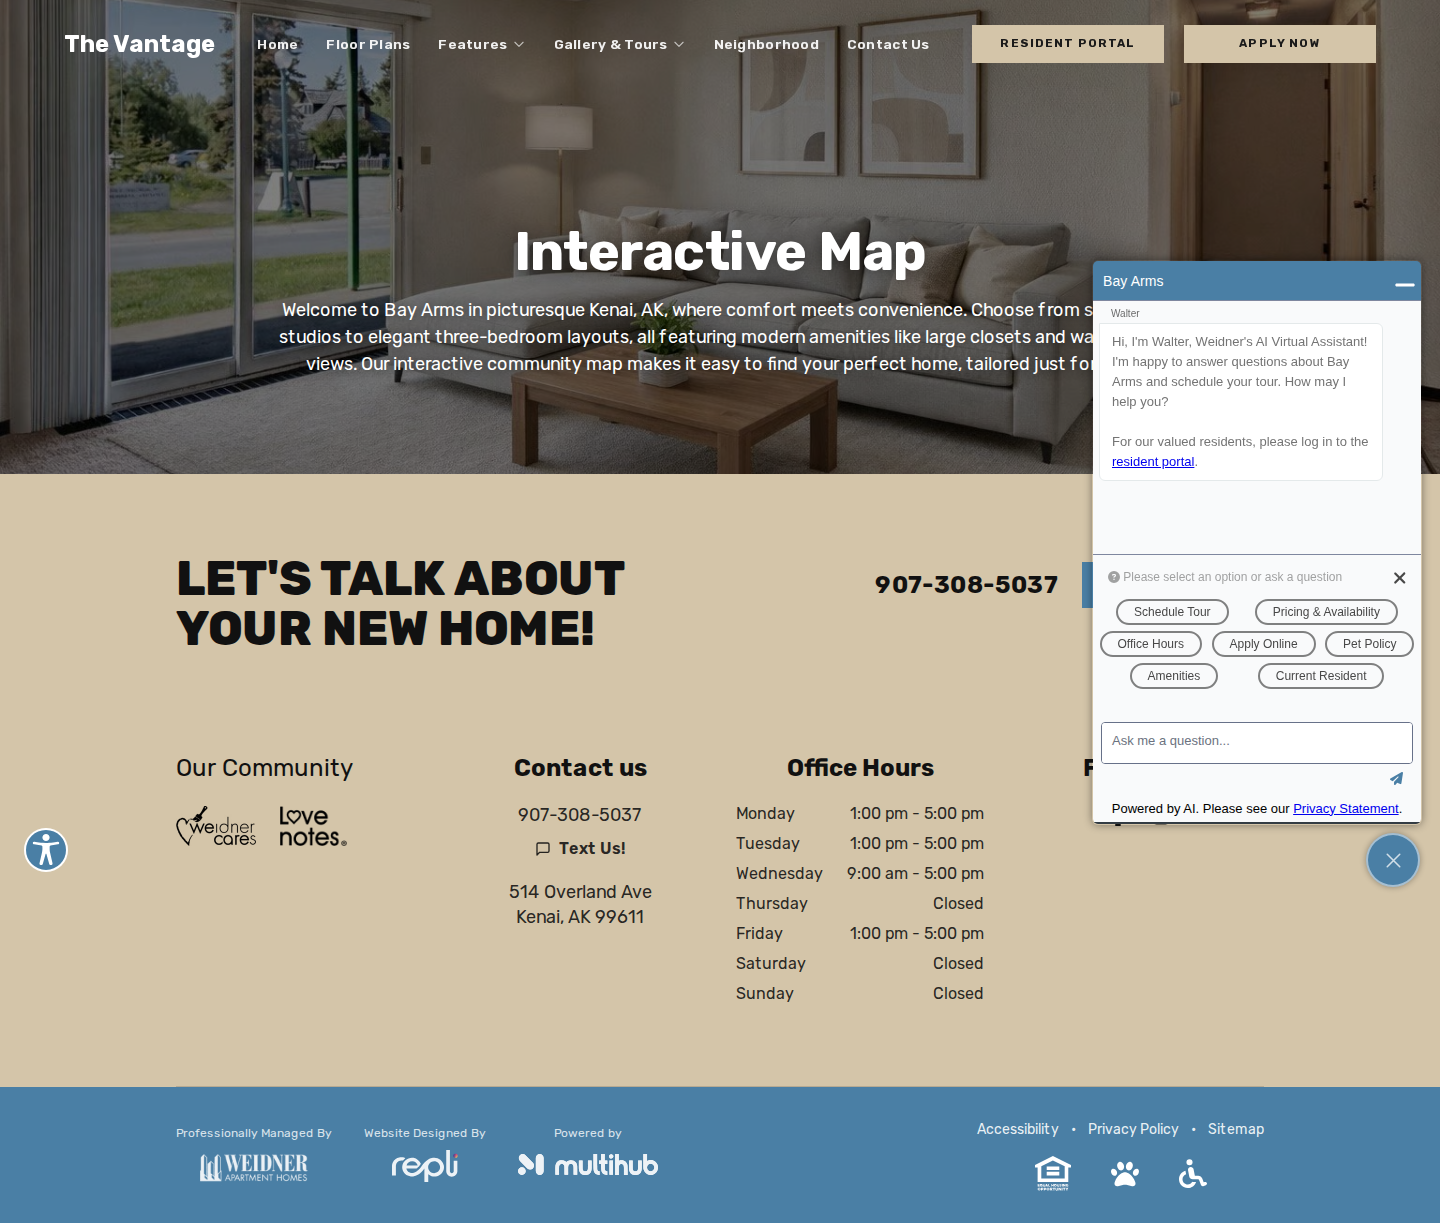
Task: Select the Current Resident chat option
Action: [x=1321, y=676]
